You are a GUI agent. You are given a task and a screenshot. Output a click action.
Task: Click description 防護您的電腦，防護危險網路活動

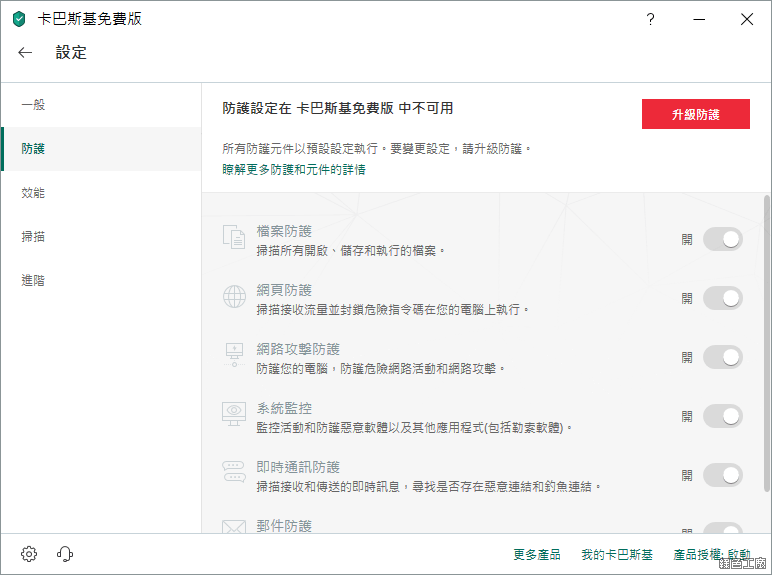pyautogui.click(x=381, y=369)
